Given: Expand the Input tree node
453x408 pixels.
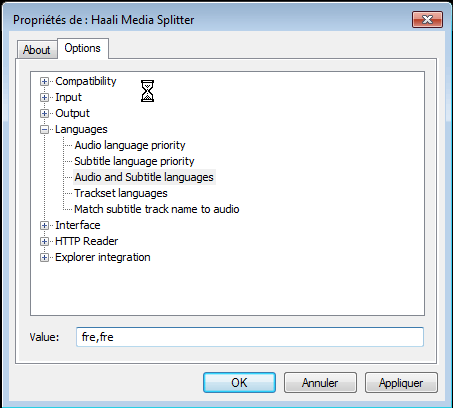Looking at the screenshot, I should [x=44, y=97].
